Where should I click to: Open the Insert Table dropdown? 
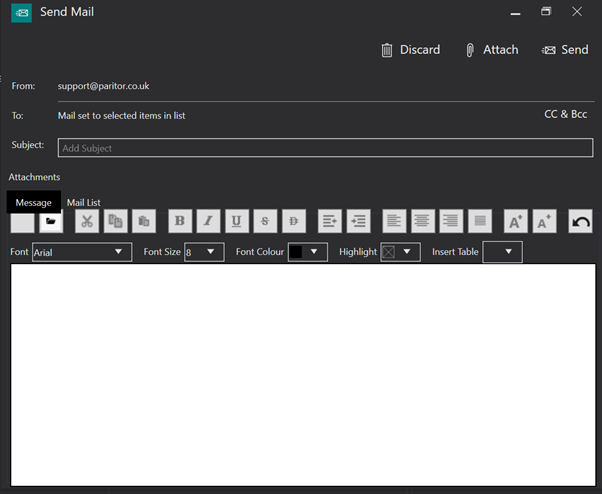502,252
